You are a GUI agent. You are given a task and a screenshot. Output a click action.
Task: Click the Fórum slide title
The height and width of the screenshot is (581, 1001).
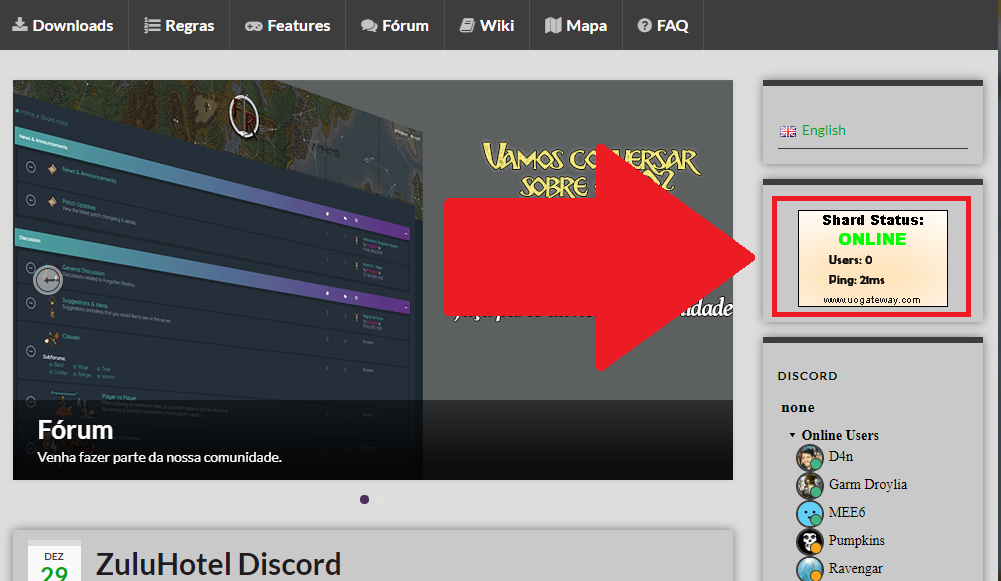75,430
